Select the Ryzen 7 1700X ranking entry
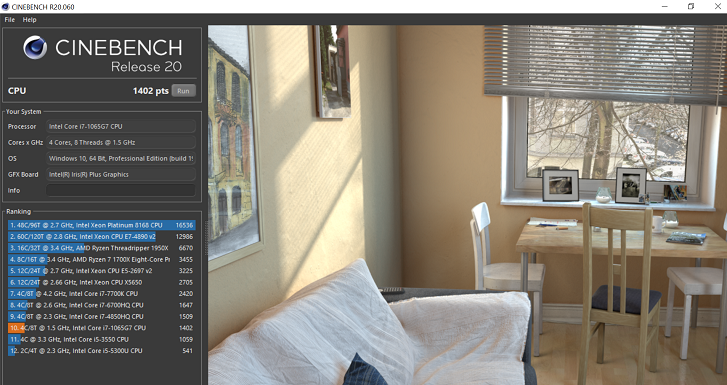727x385 pixels. point(102,259)
